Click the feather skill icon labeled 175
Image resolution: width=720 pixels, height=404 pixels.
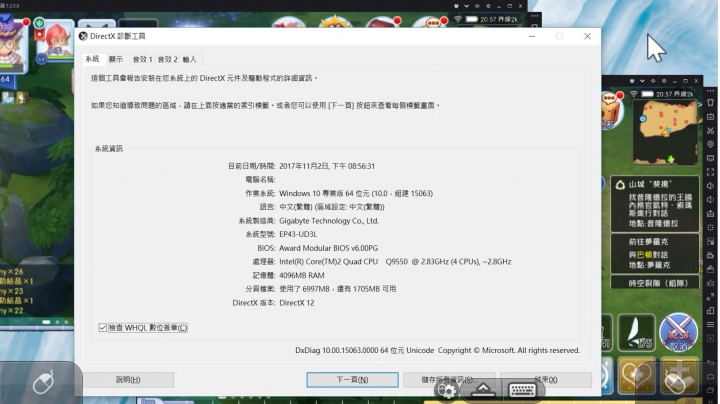pyautogui.click(x=636, y=332)
